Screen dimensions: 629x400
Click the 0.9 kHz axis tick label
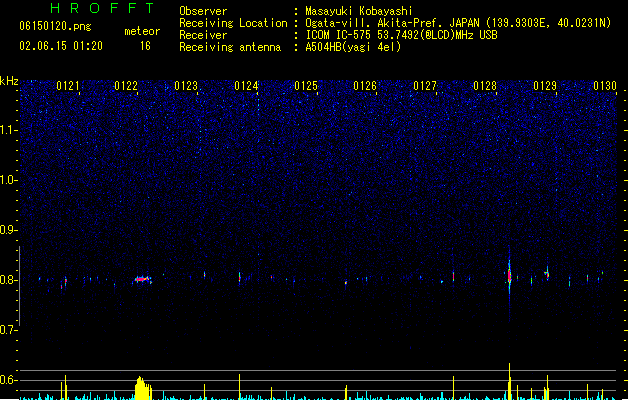click(x=8, y=230)
